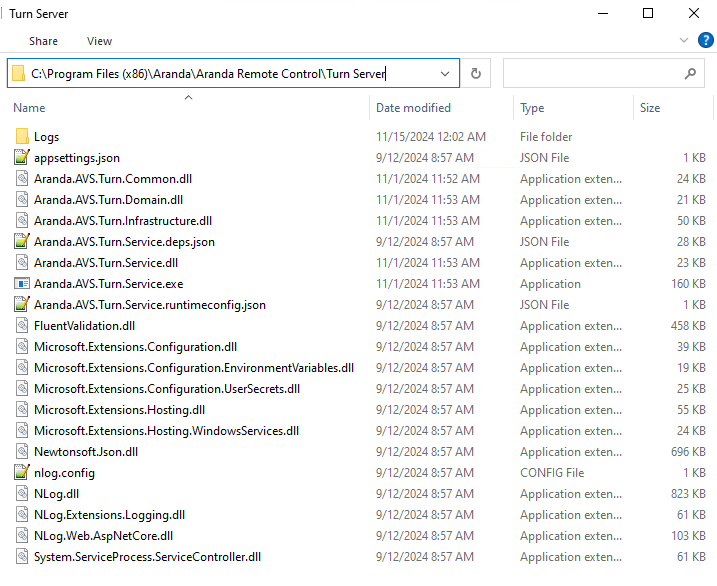717x586 pixels.
Task: Click the Aranda.AVS.Turn.Service.deps.json file icon
Action: point(21,241)
